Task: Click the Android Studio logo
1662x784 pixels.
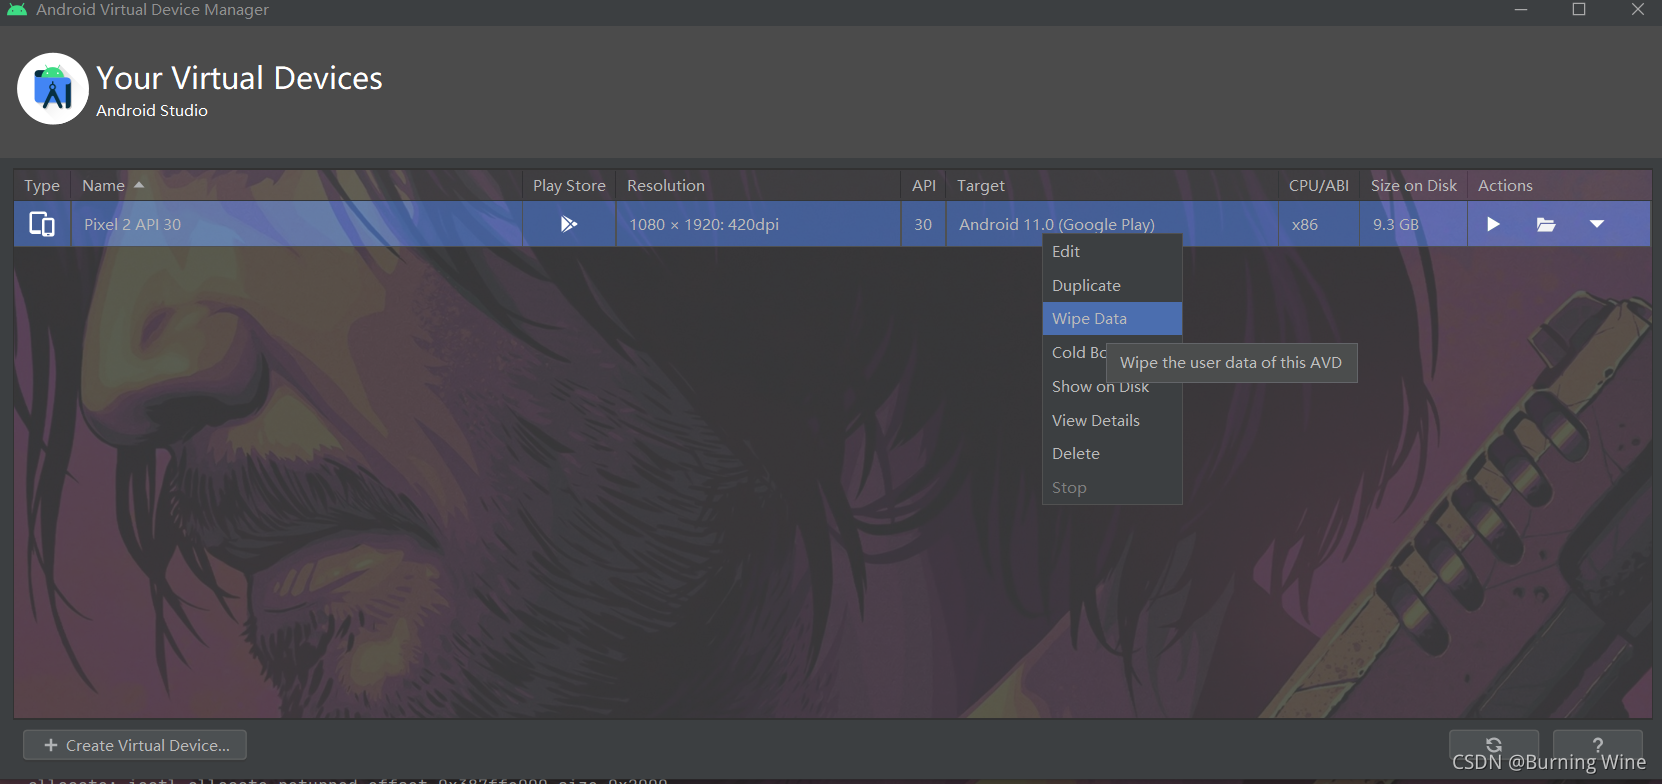Action: click(53, 89)
